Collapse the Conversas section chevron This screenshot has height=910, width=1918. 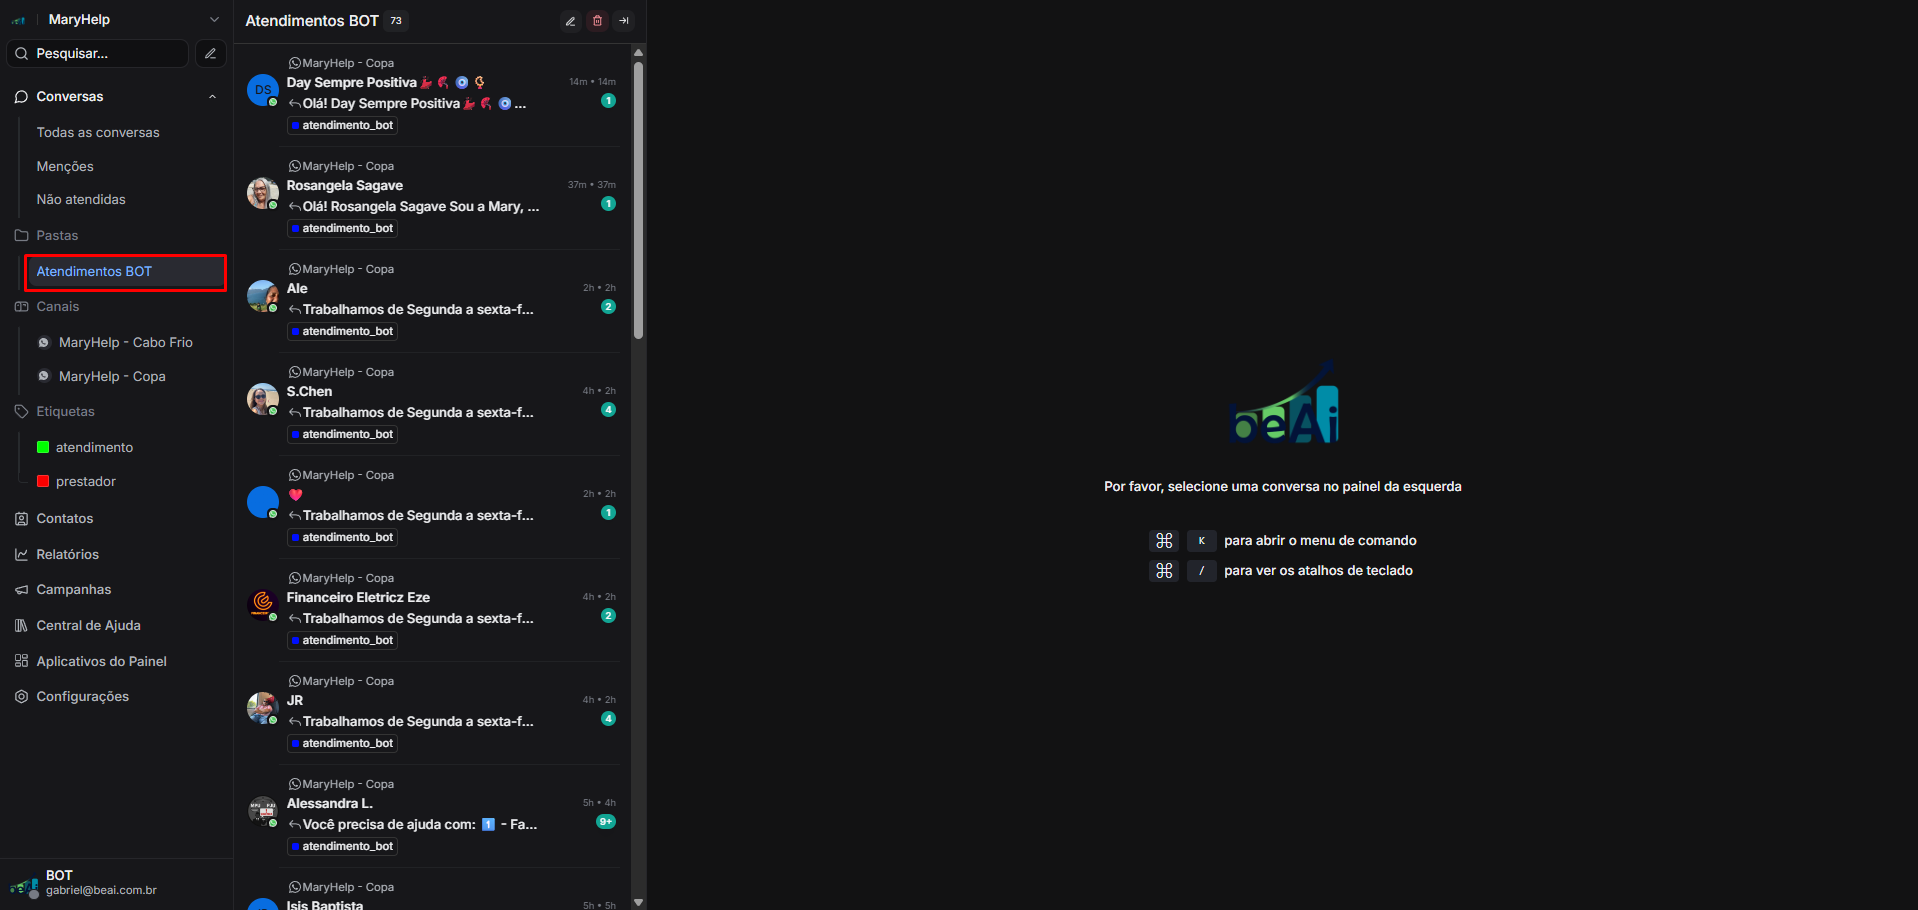212,97
